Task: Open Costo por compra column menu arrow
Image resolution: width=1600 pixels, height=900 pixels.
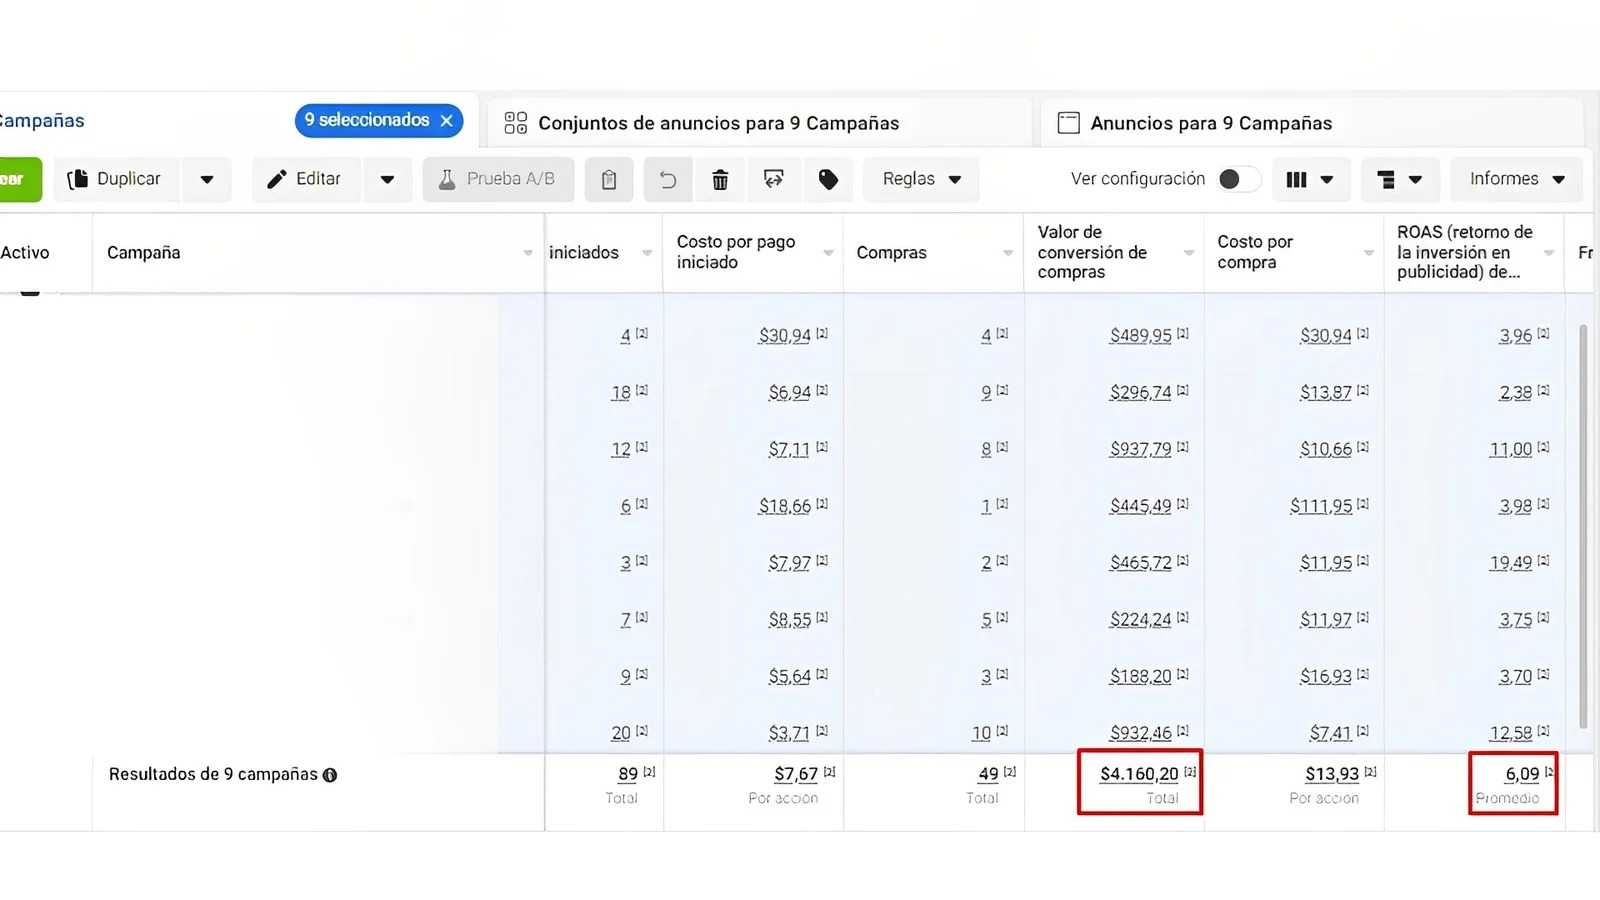Action: 1369,253
